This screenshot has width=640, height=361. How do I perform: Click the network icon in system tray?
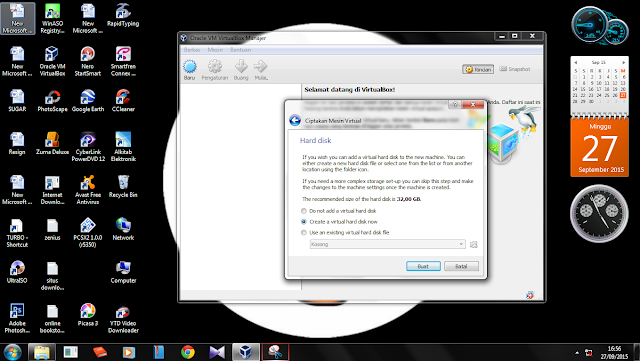pyautogui.click(x=589, y=352)
